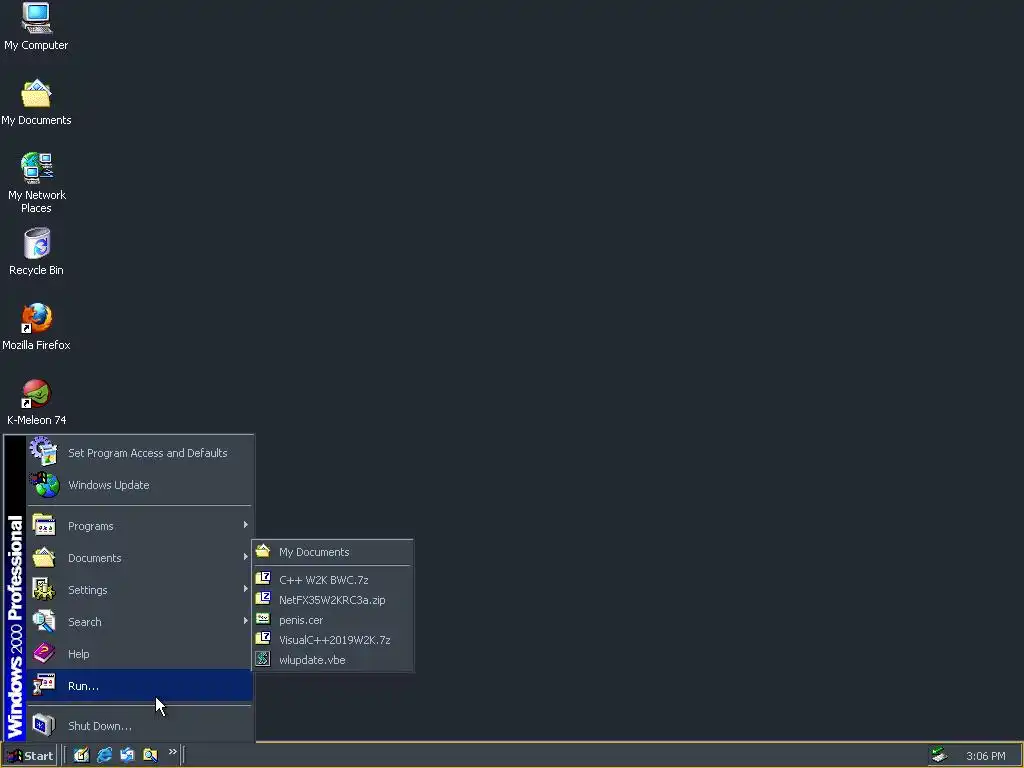Select the My Network Places desktop icon
The height and width of the screenshot is (768, 1024).
(37, 183)
